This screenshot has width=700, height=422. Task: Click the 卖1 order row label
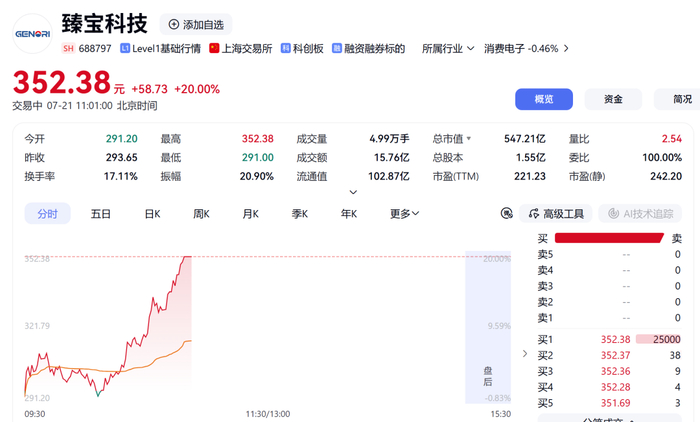click(x=545, y=318)
